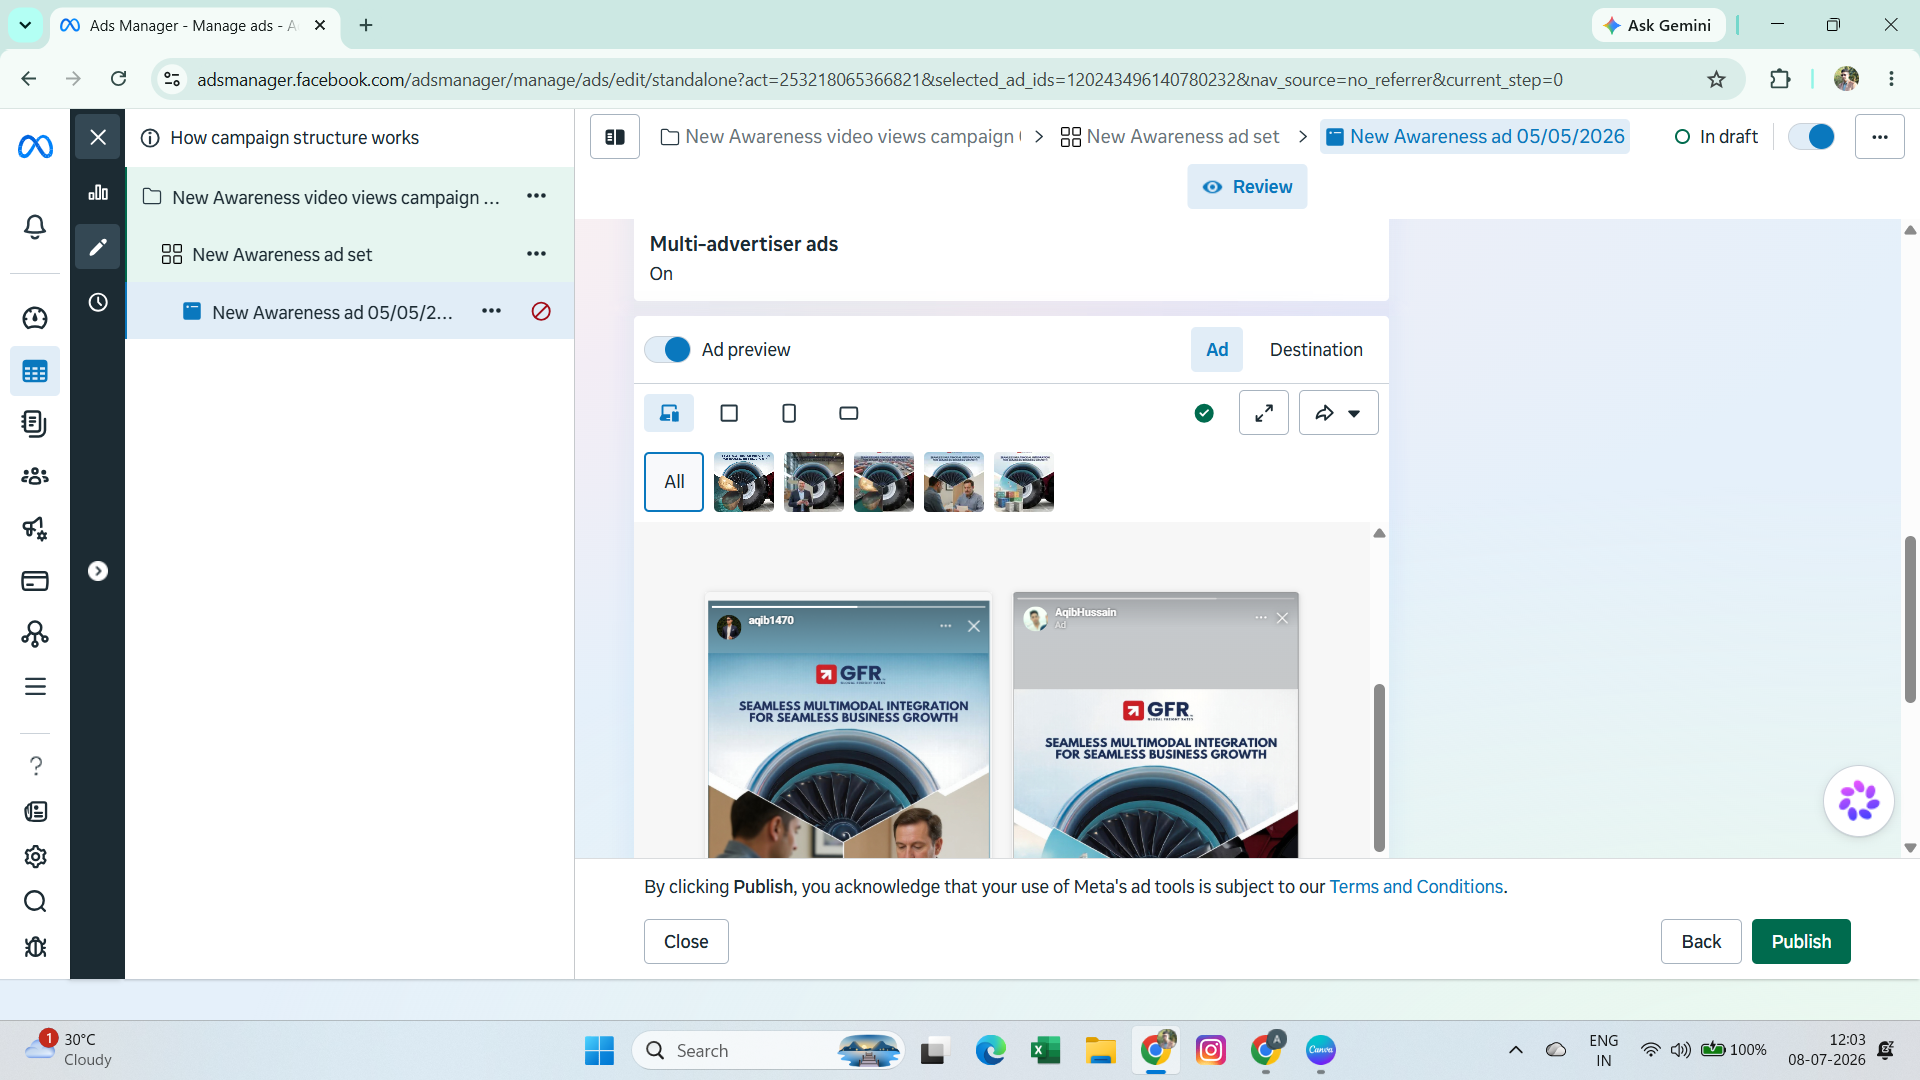Open more options for New Awareness ad set
This screenshot has height=1080, width=1920.
537,254
